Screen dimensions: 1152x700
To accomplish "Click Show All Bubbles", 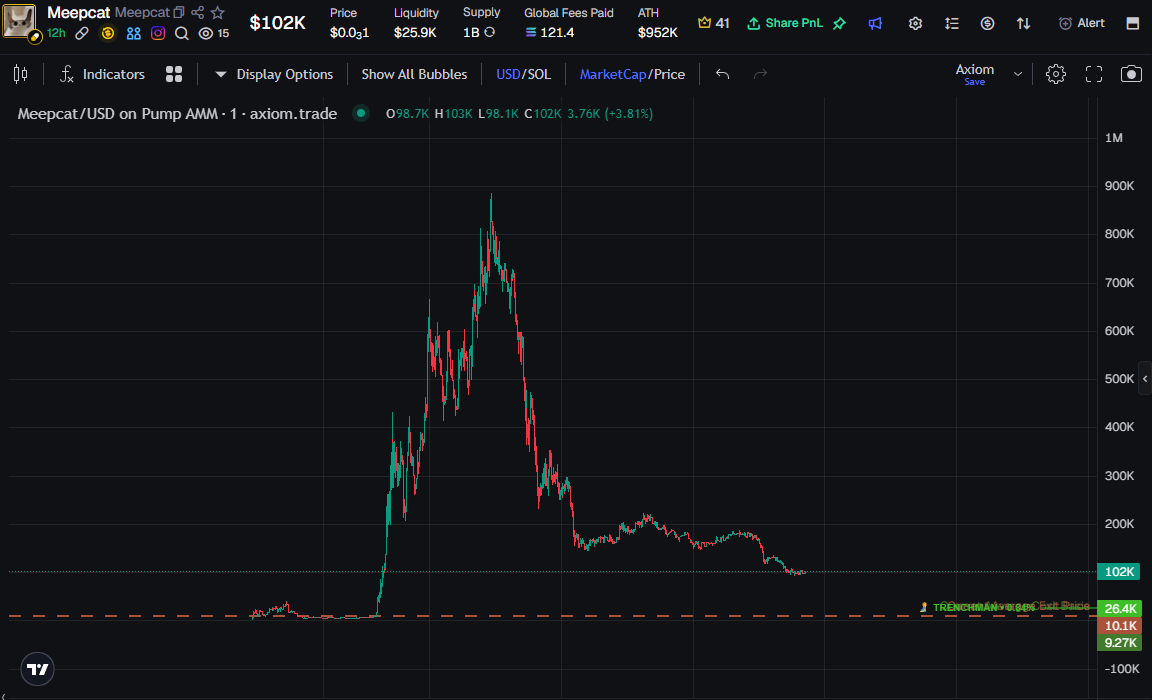I will [414, 74].
